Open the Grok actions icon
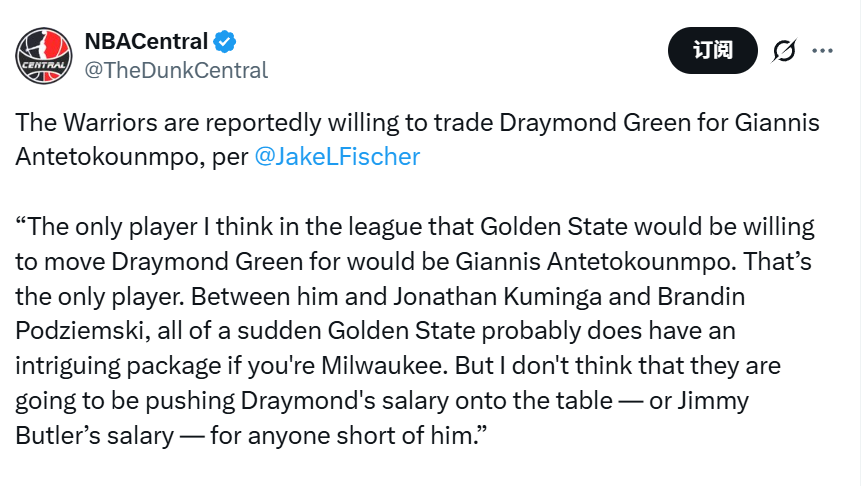 (x=784, y=50)
